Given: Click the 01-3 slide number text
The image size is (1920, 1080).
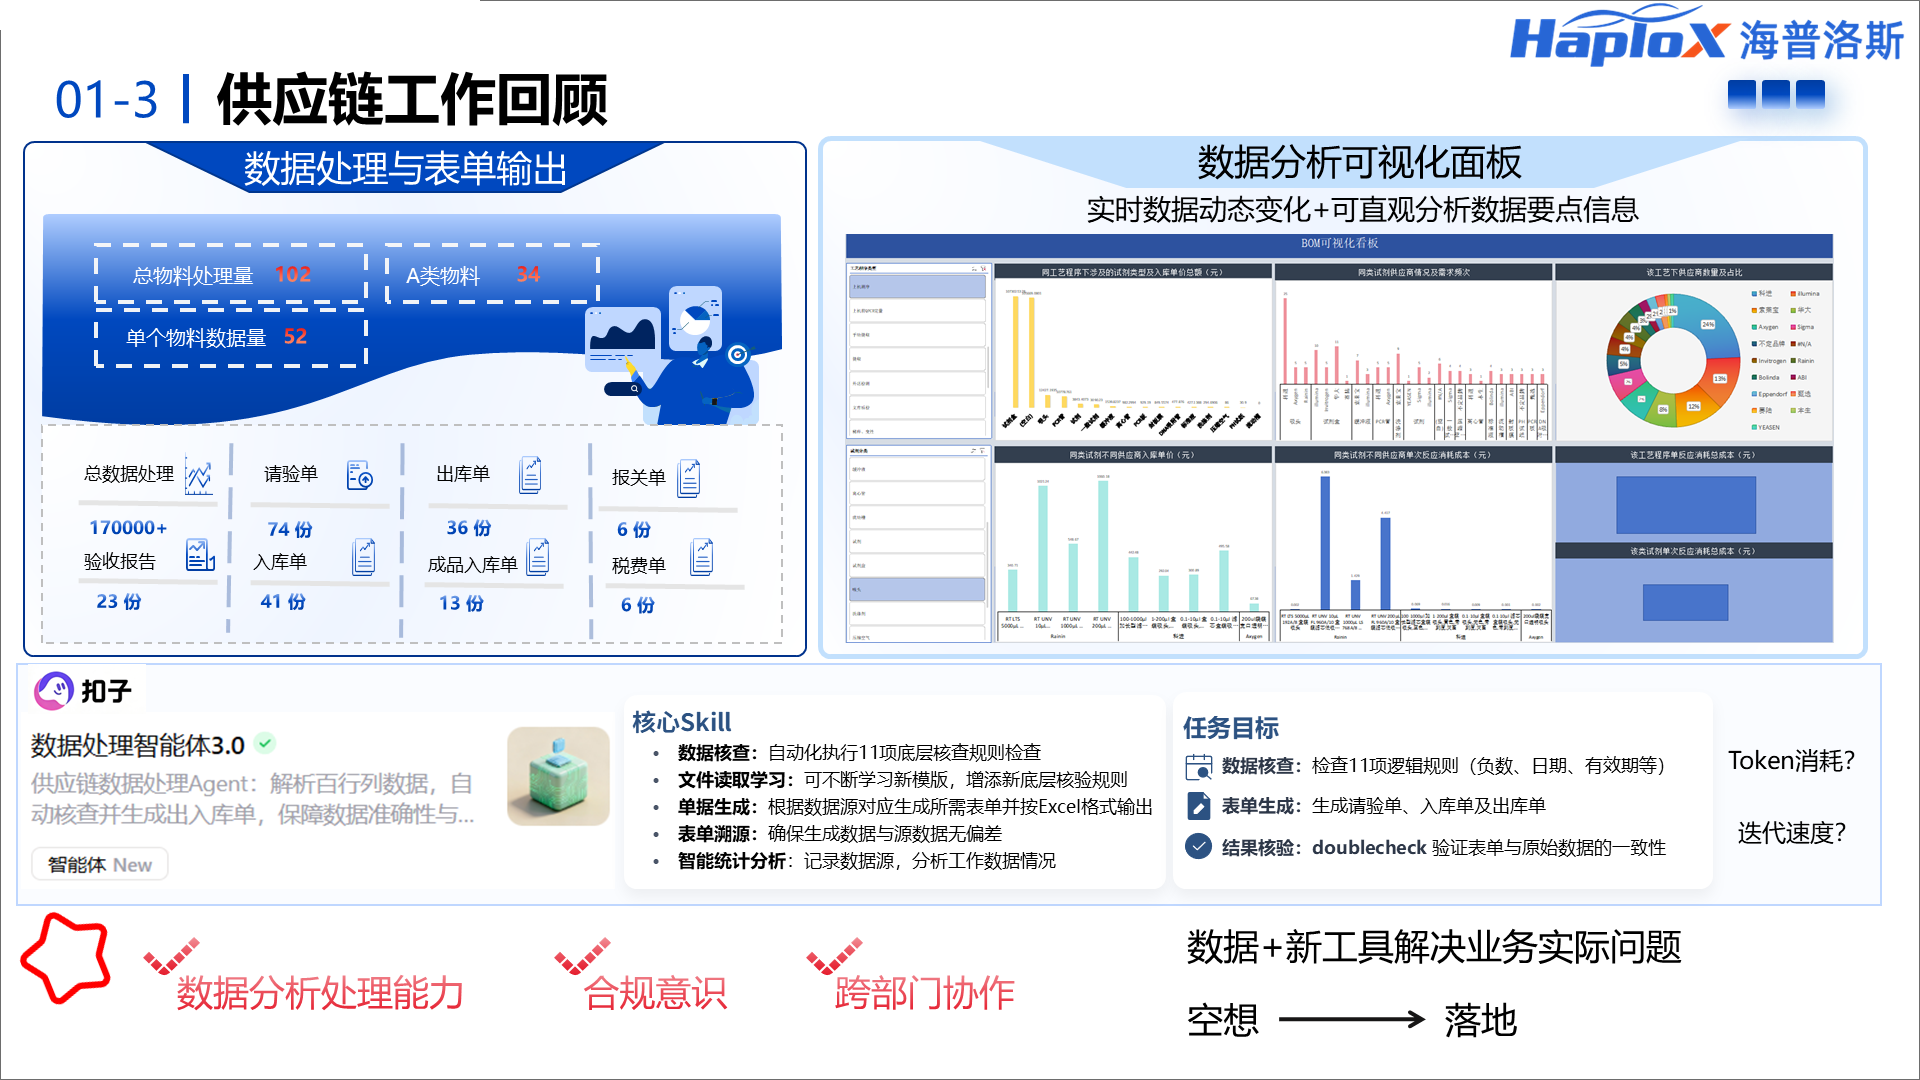Looking at the screenshot, I should 106,100.
